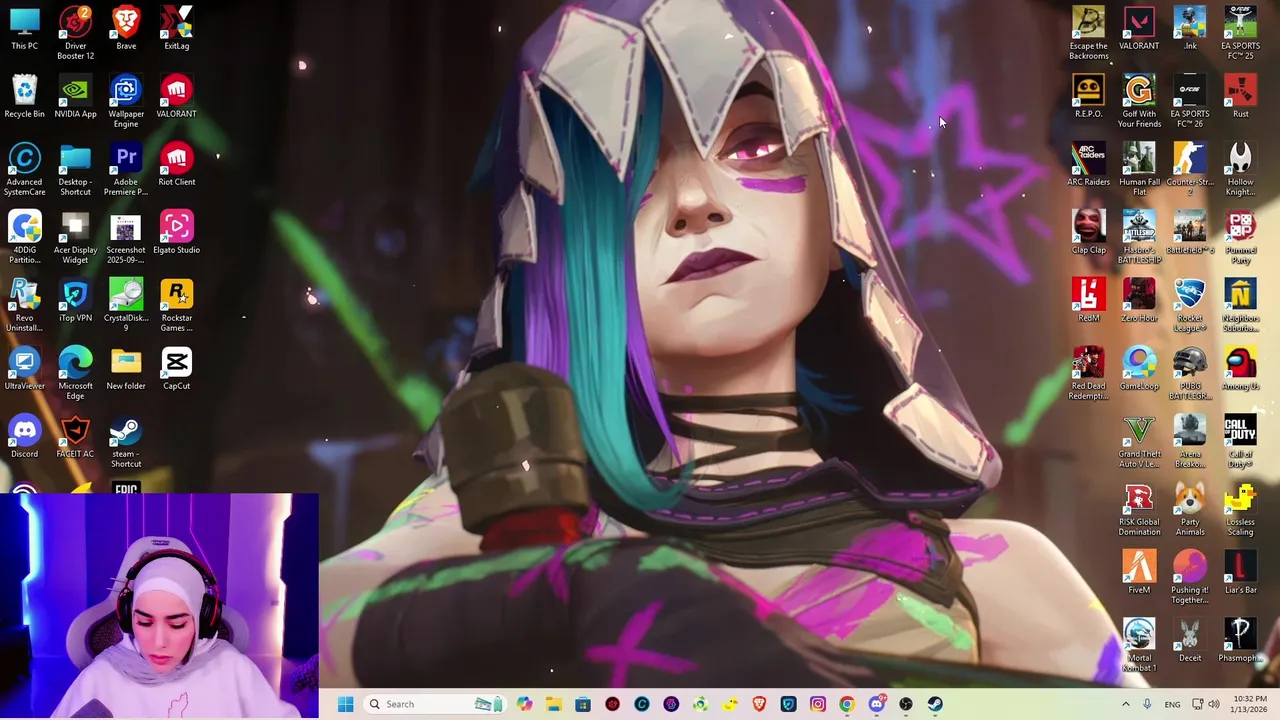Launch EA SPORTS FC 25 shortcut
Viewport: 1280px width, 720px height.
pos(1240,33)
